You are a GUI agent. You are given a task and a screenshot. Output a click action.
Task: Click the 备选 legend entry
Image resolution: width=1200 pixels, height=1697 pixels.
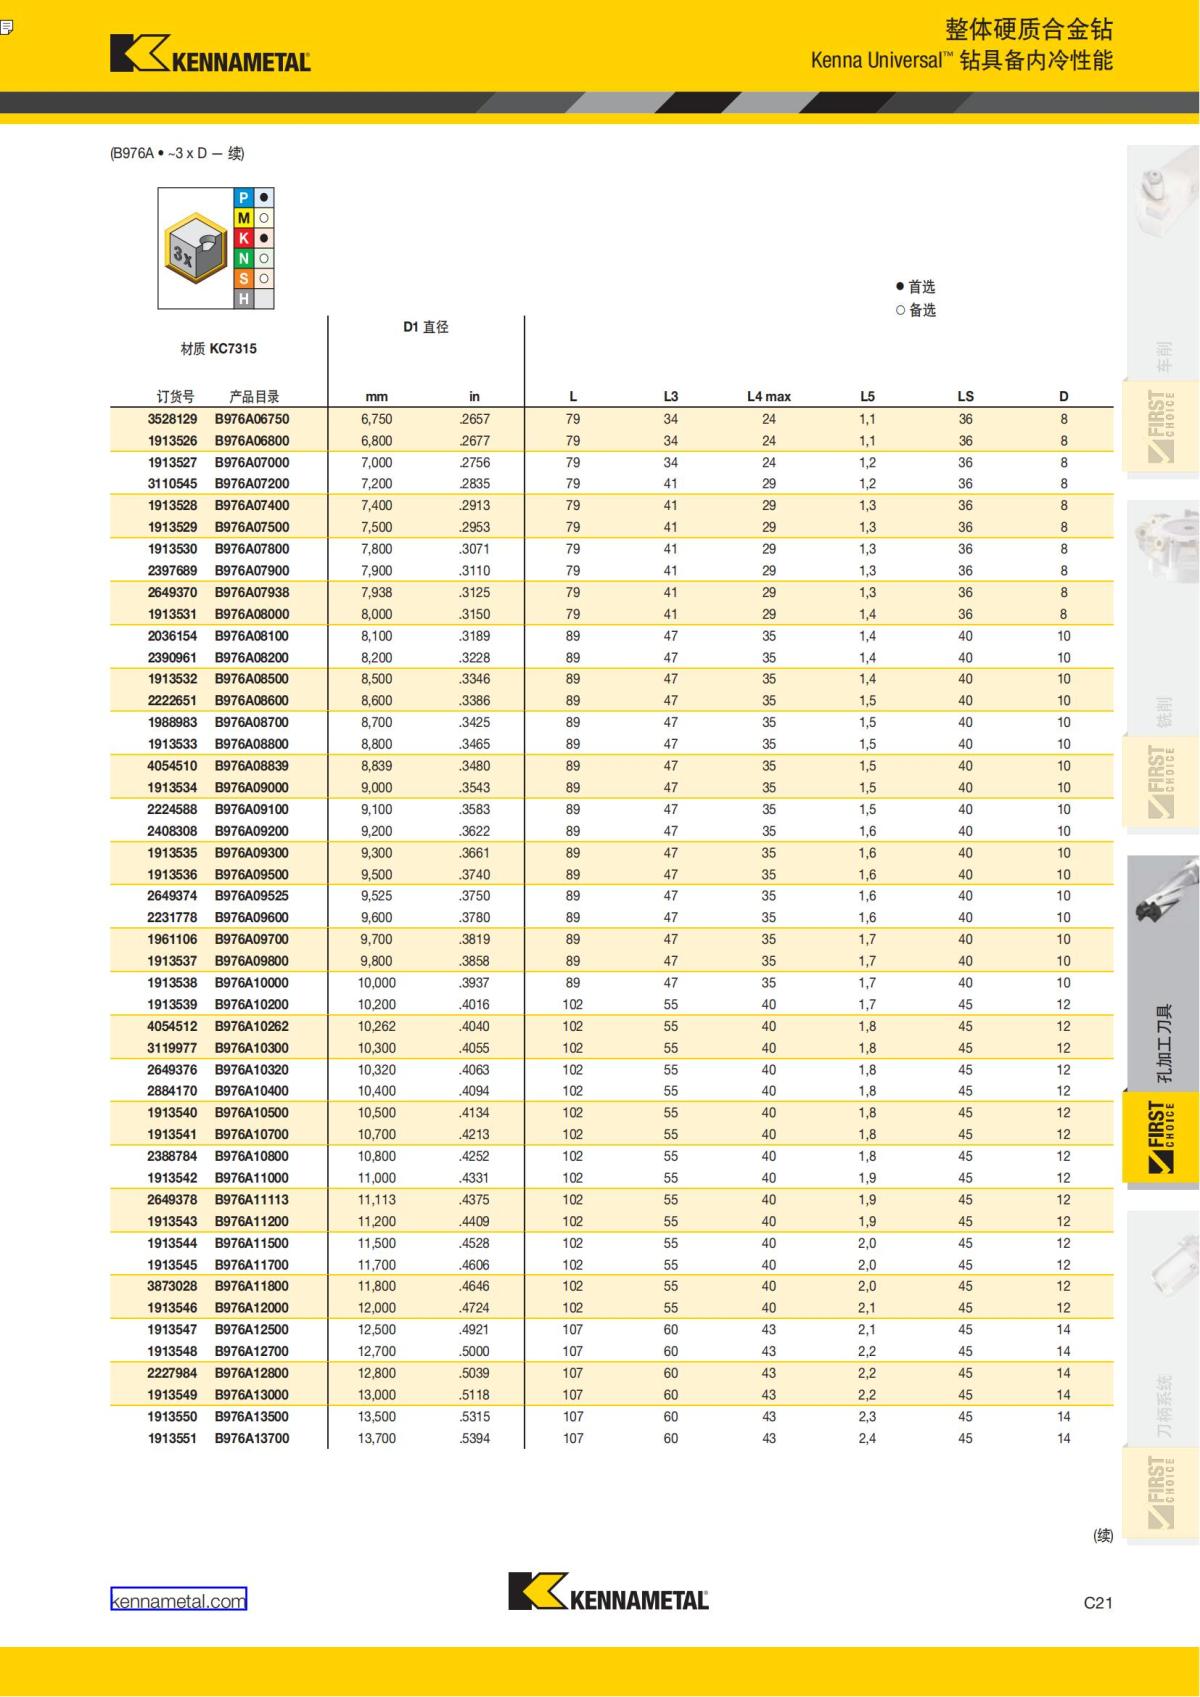coord(916,310)
